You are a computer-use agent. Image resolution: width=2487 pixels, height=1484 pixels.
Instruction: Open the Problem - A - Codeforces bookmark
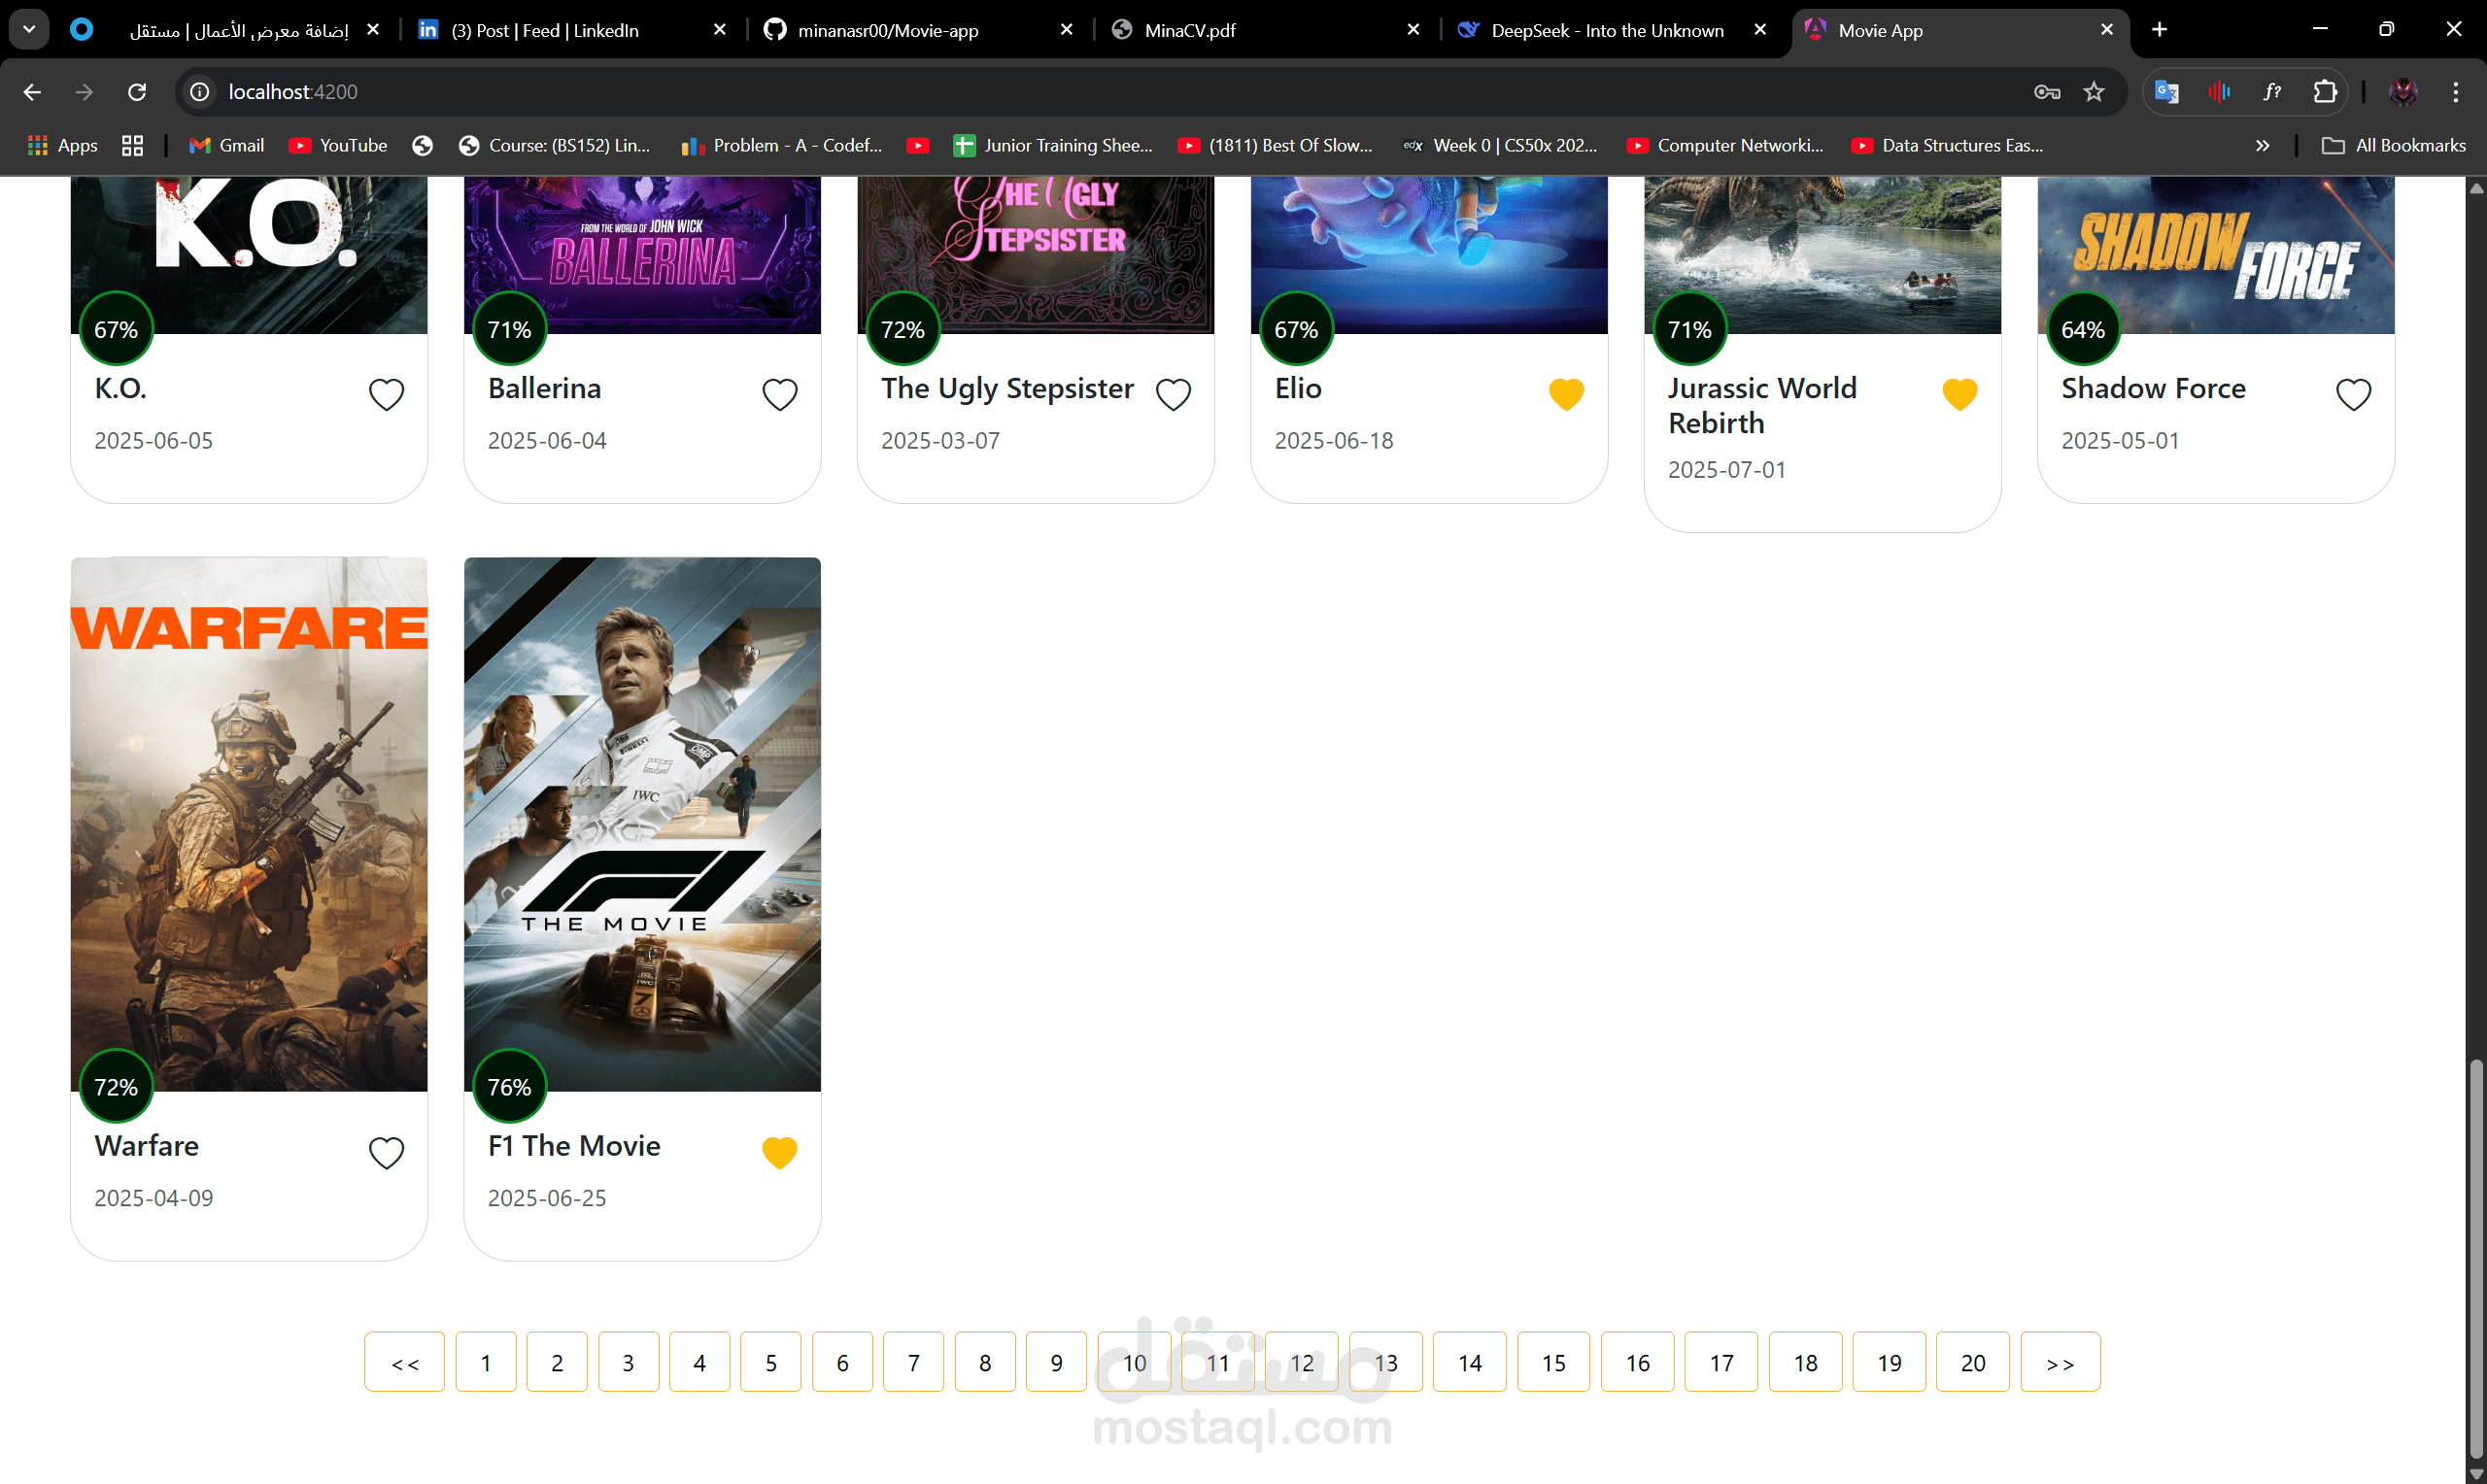click(x=782, y=146)
